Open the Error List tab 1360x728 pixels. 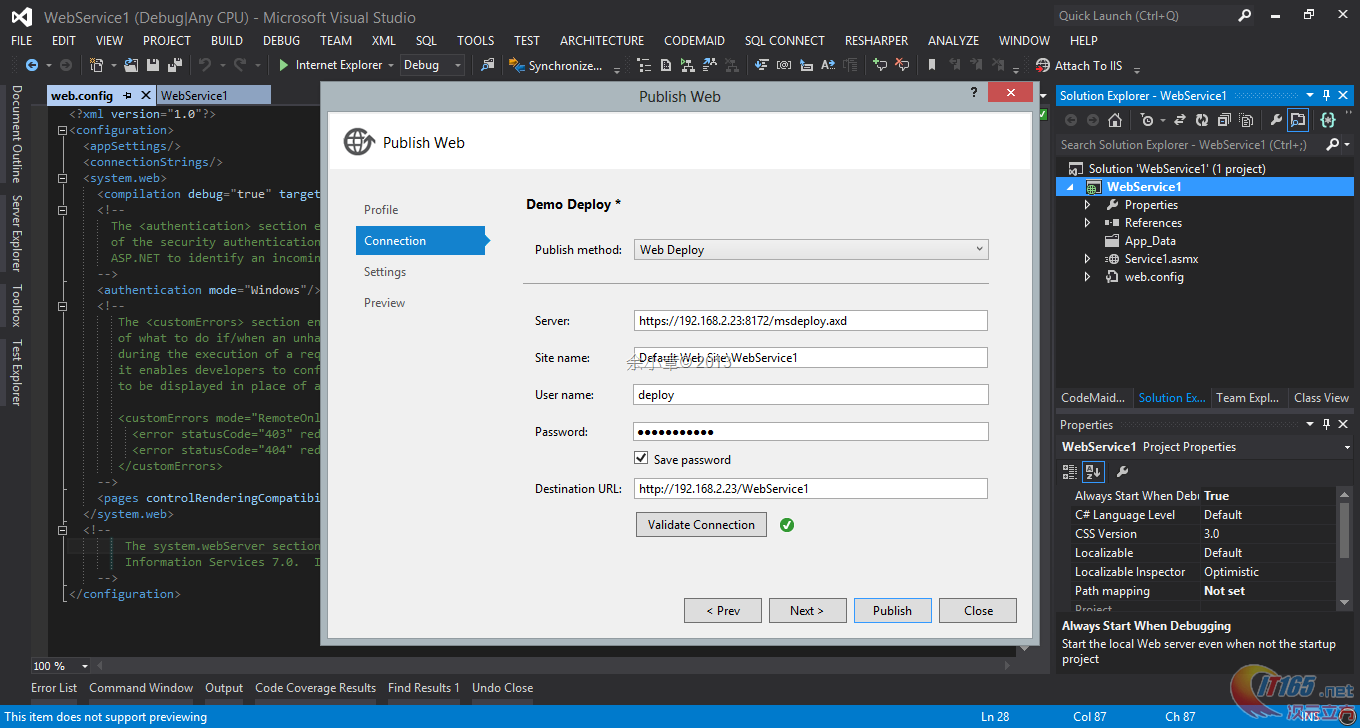54,688
